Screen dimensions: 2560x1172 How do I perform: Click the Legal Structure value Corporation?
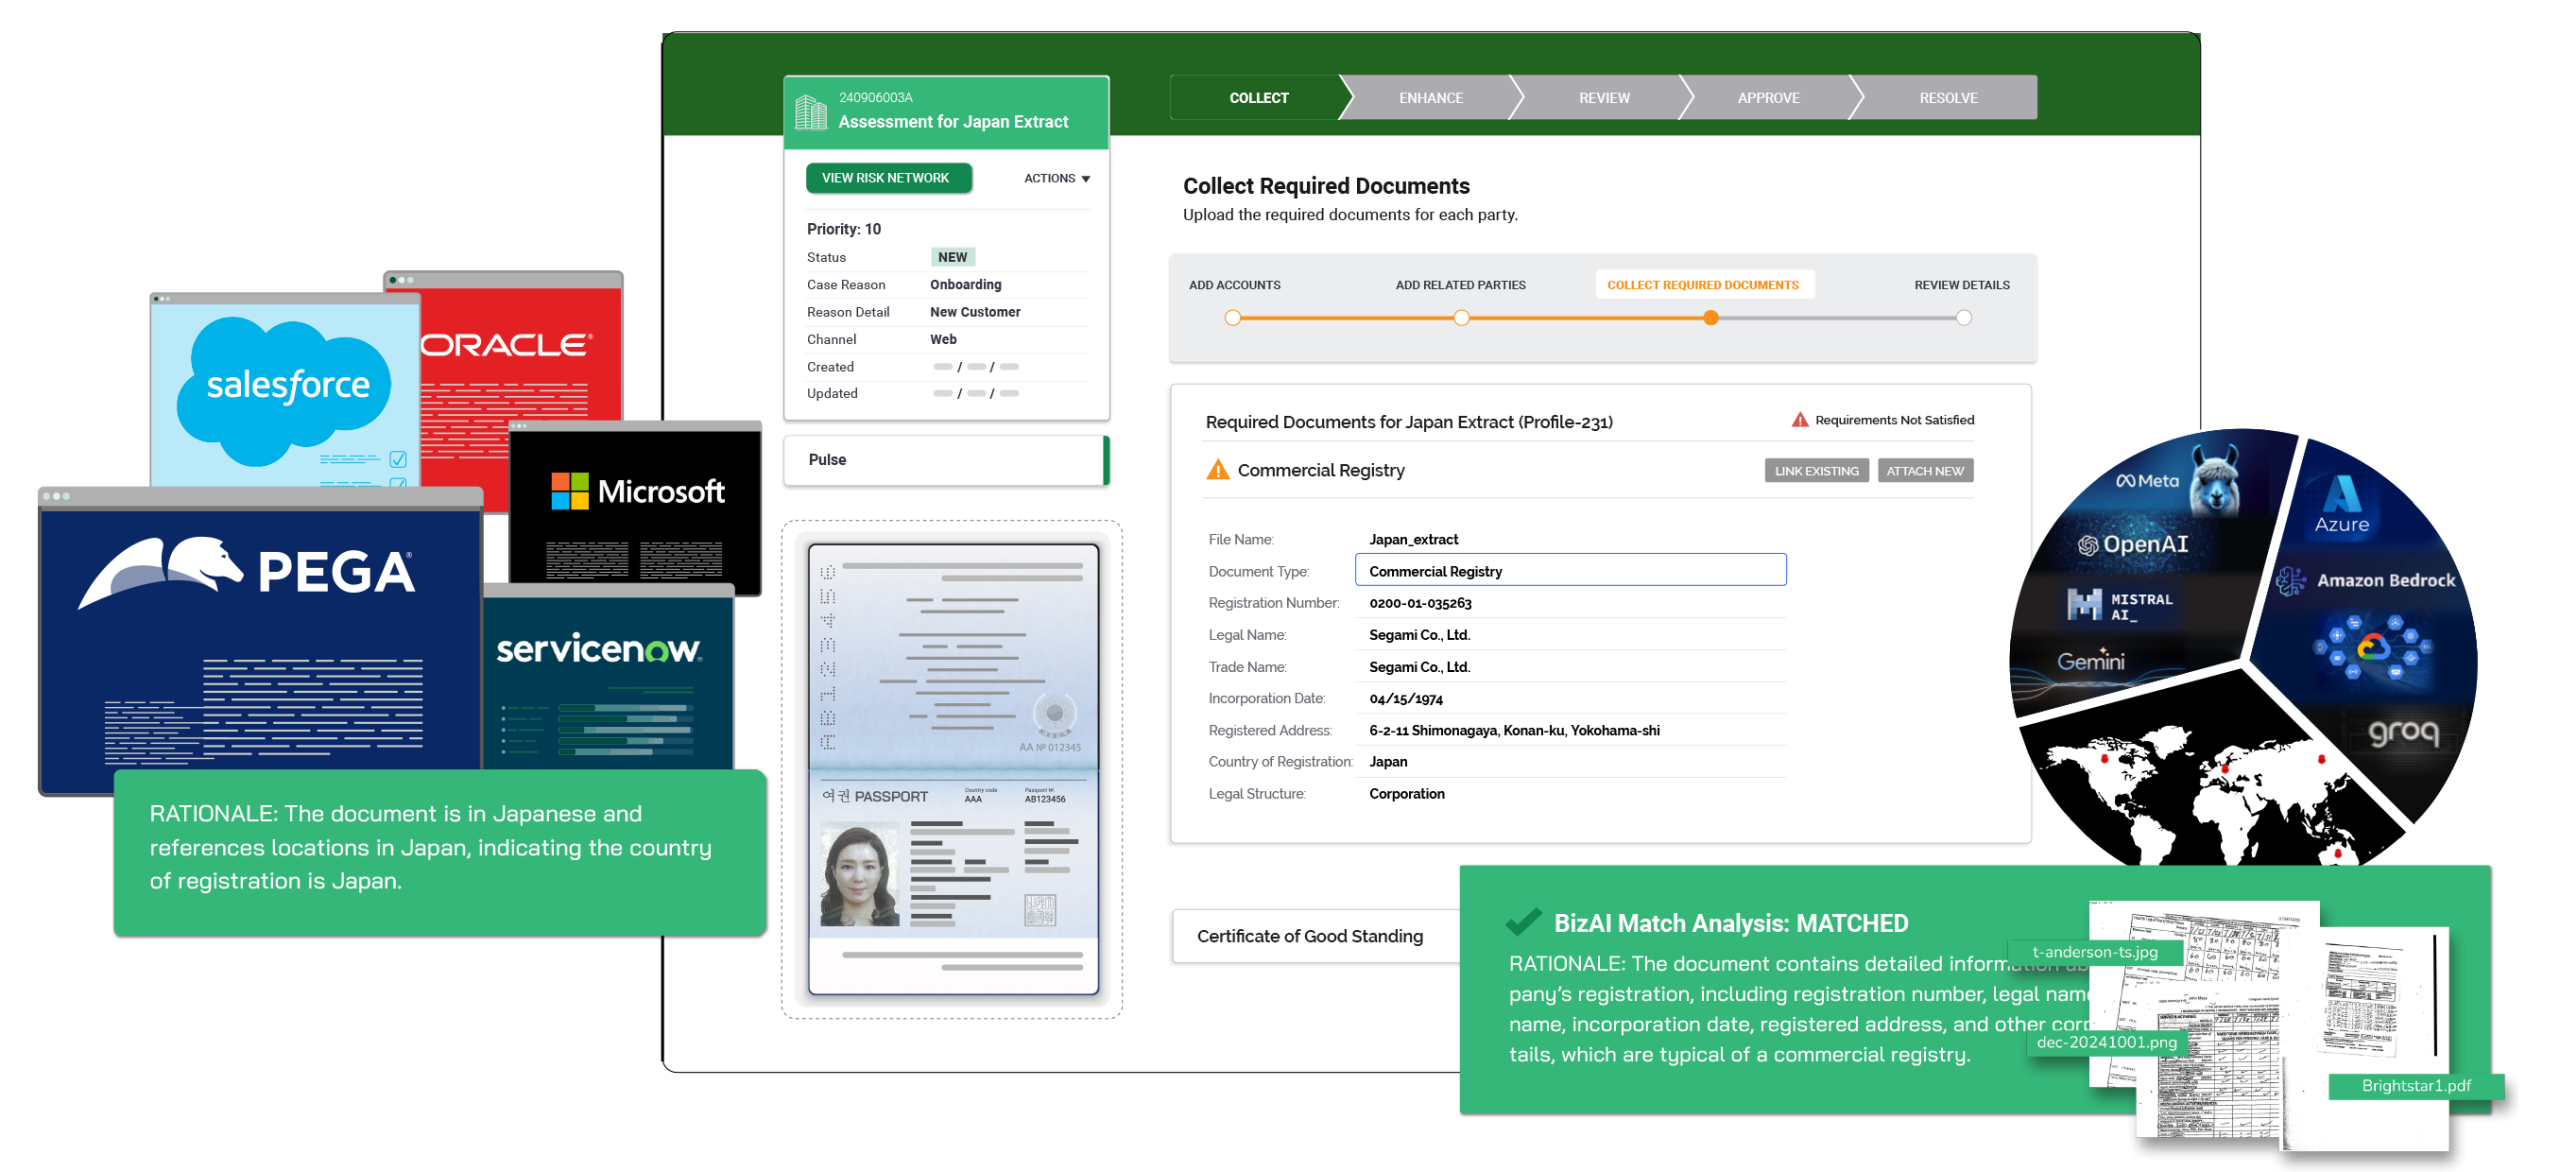click(x=1406, y=794)
